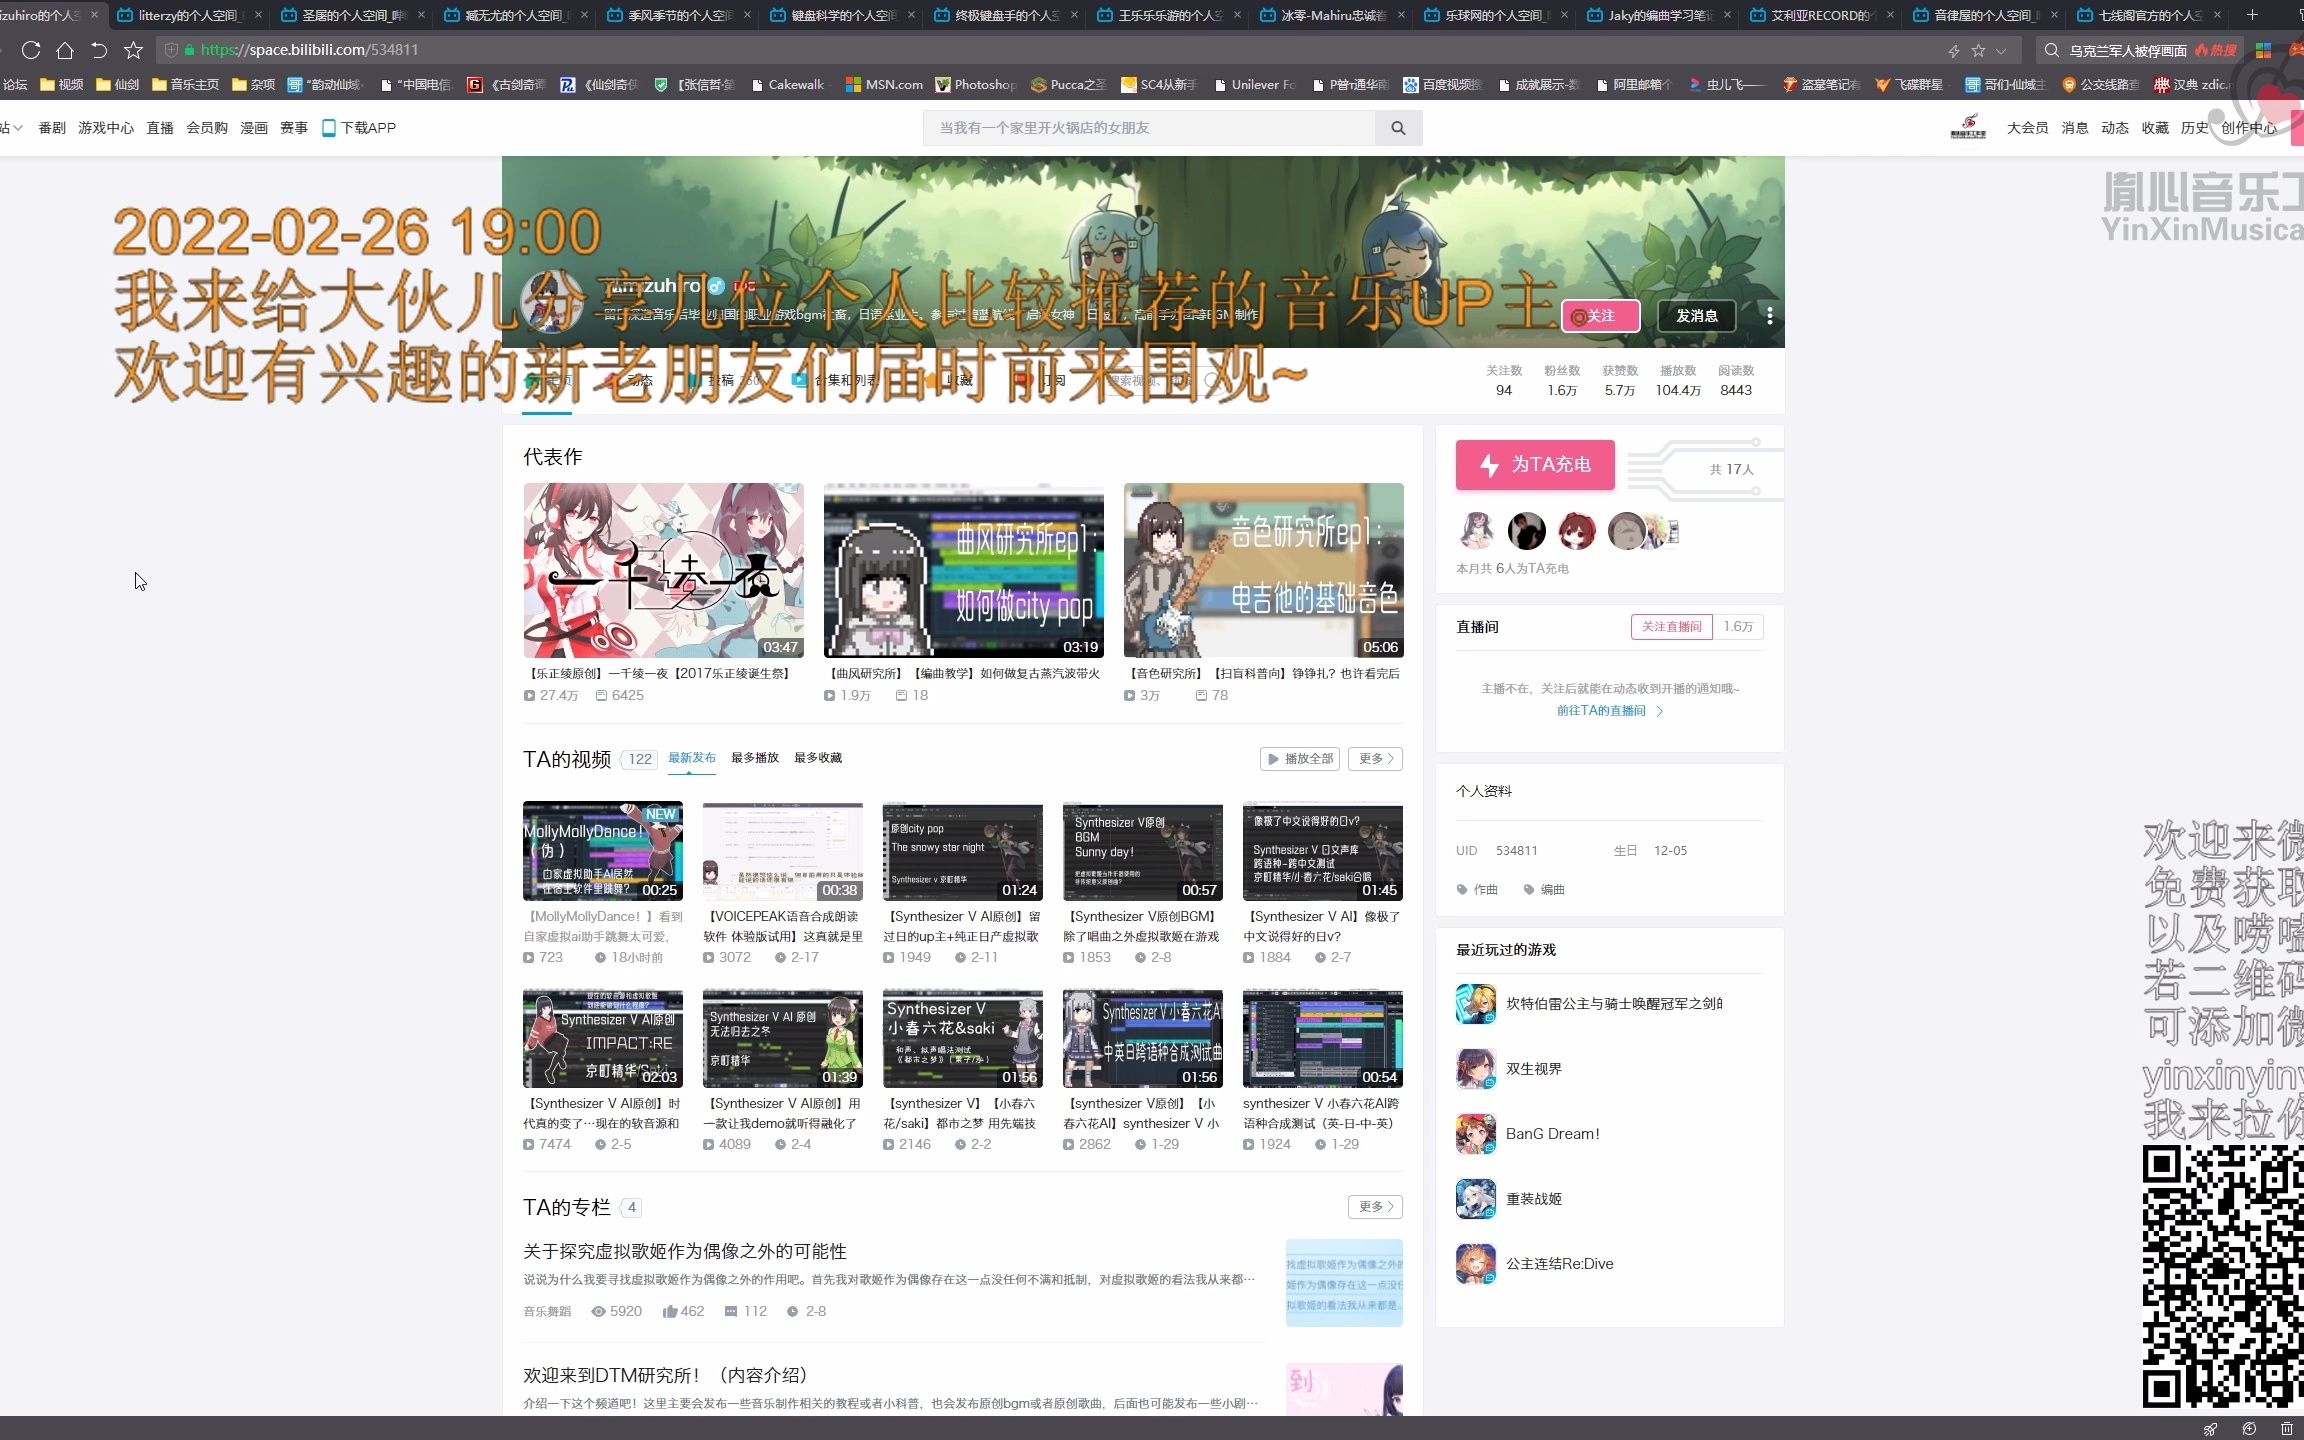Image resolution: width=2304 pixels, height=1440 pixels.
Task: Click the search magnifier icon in top bar
Action: (x=1398, y=127)
